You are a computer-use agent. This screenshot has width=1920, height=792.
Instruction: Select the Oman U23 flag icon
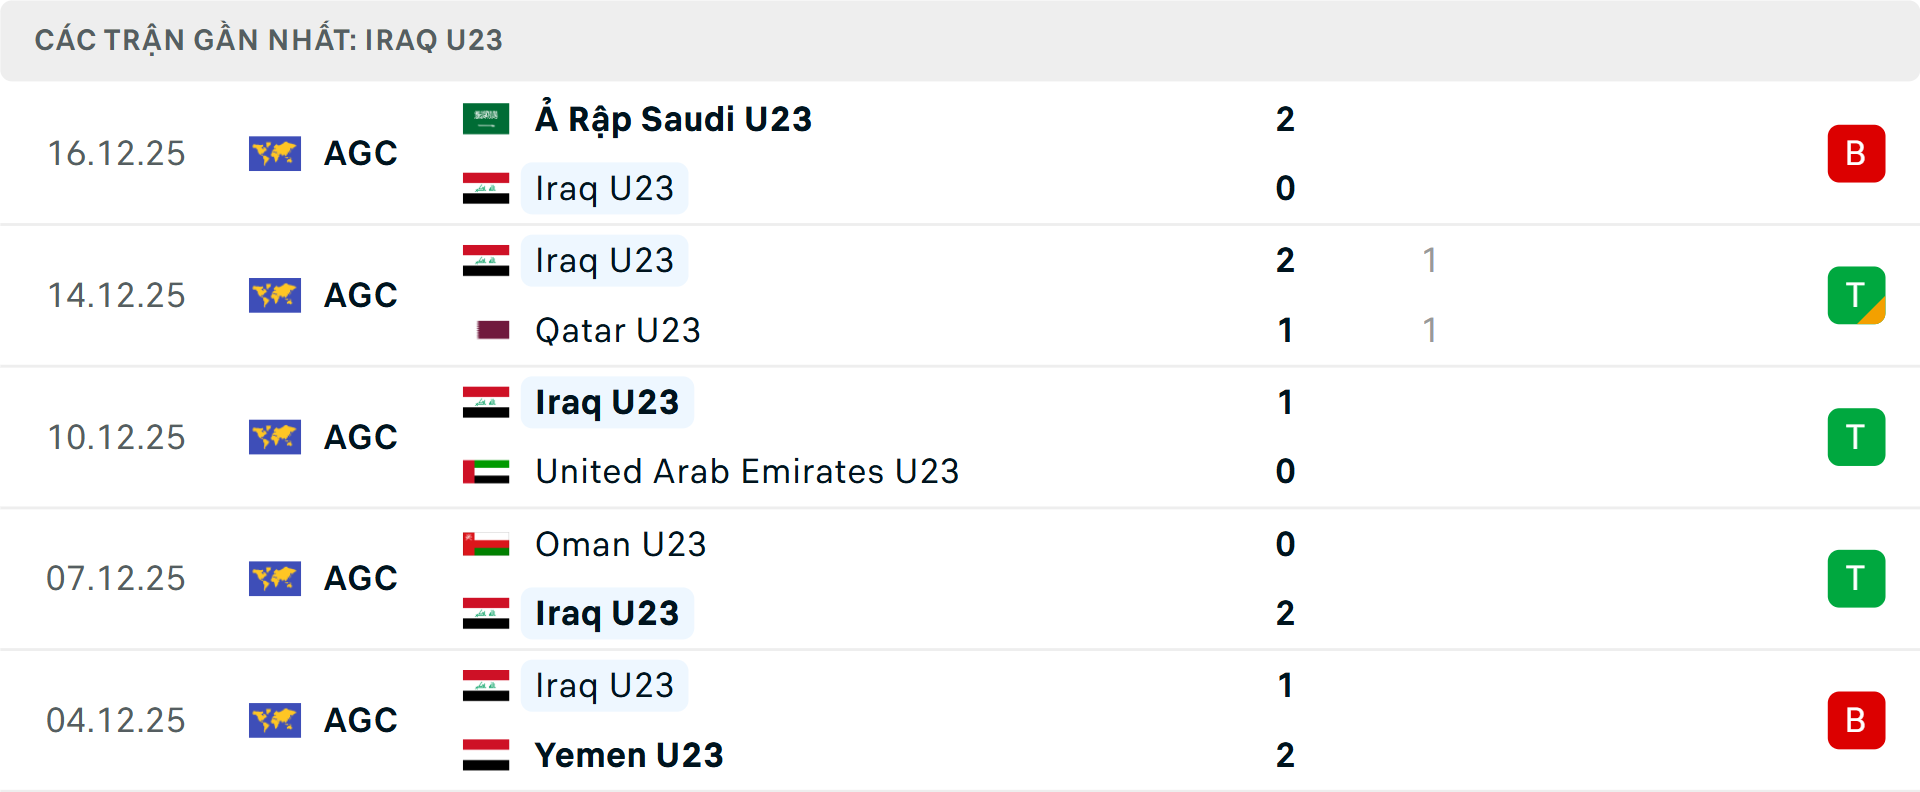485,544
